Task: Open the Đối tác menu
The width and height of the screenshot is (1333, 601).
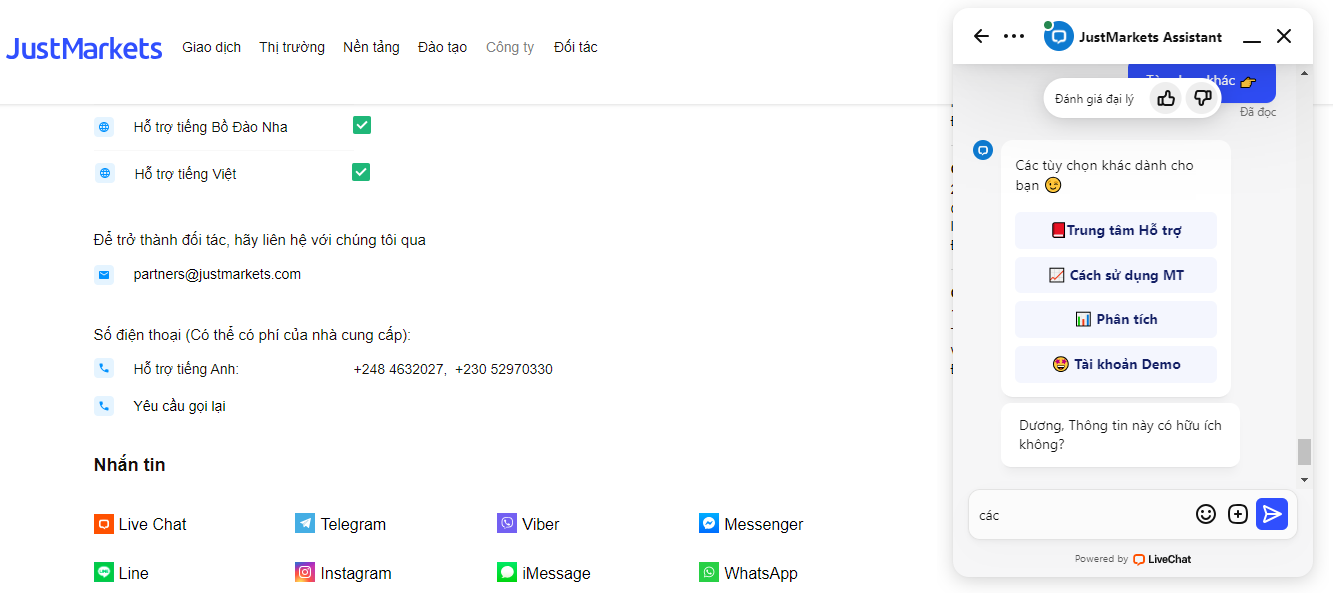Action: (x=576, y=47)
